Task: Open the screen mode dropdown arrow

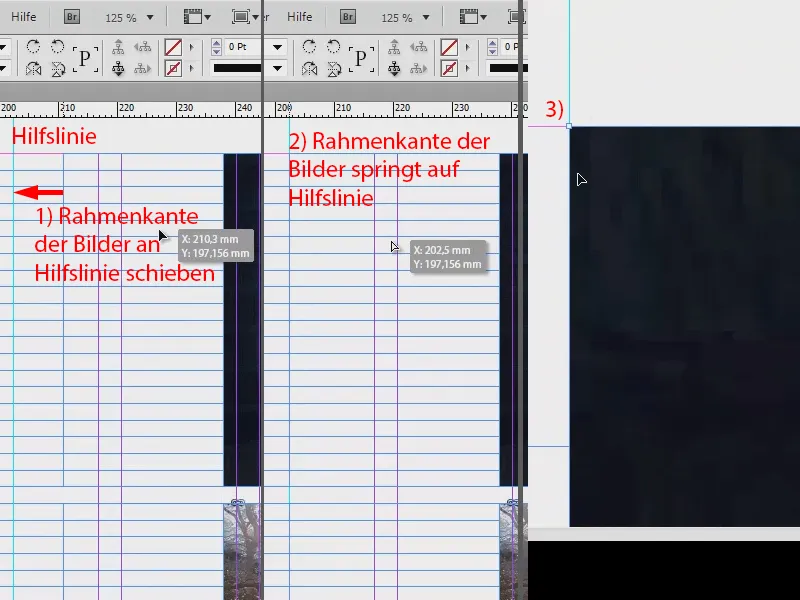Action: point(253,15)
